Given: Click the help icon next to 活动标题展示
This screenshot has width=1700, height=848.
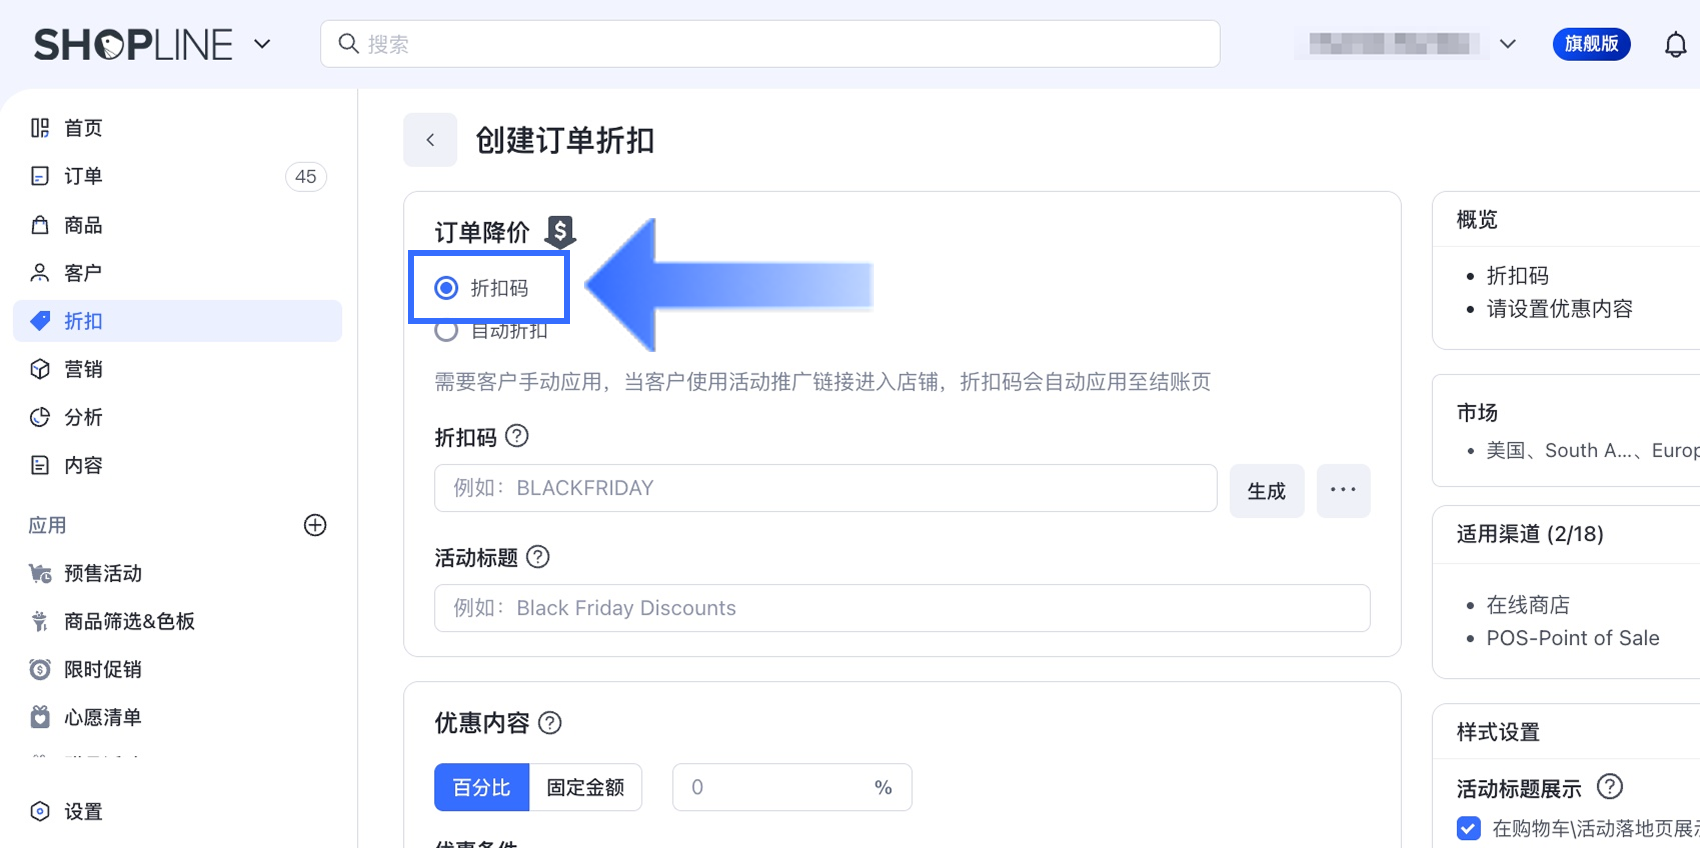Looking at the screenshot, I should pyautogui.click(x=1609, y=787).
